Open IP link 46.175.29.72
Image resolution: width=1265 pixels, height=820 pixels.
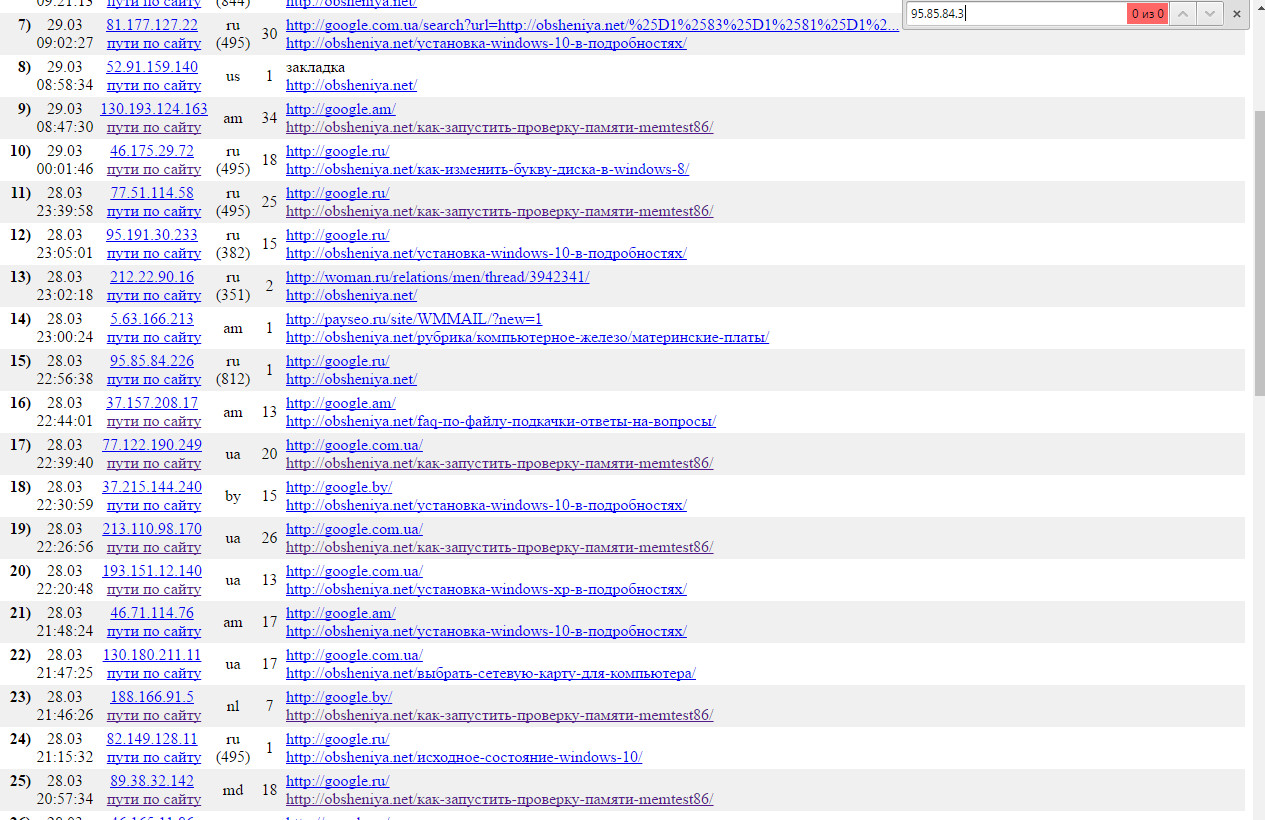[x=152, y=151]
